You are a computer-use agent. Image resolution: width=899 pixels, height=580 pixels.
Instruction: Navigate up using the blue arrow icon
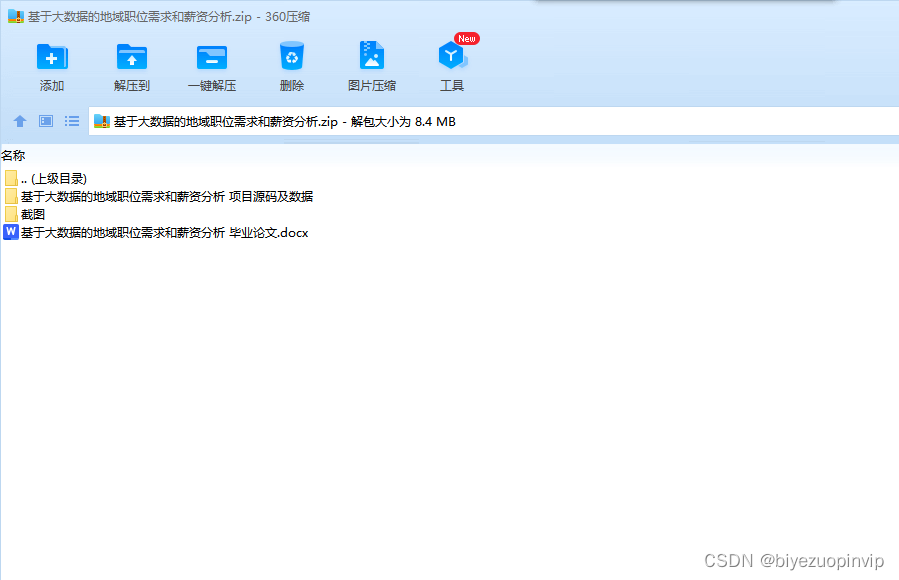click(20, 121)
